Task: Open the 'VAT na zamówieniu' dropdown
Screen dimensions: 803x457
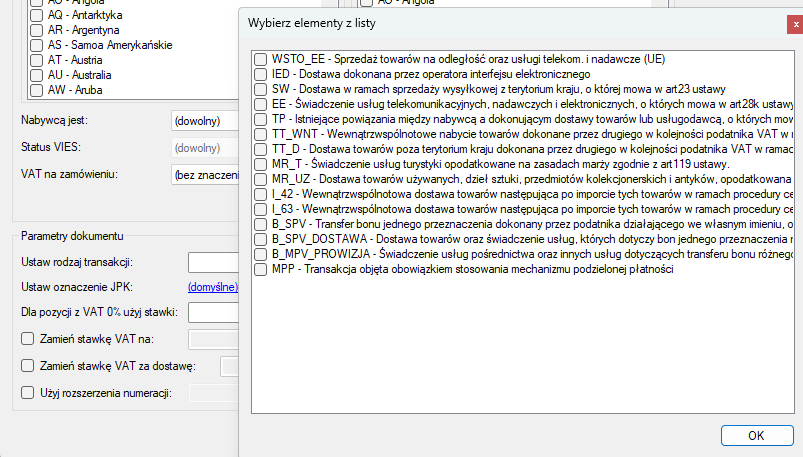Action: pyautogui.click(x=205, y=175)
